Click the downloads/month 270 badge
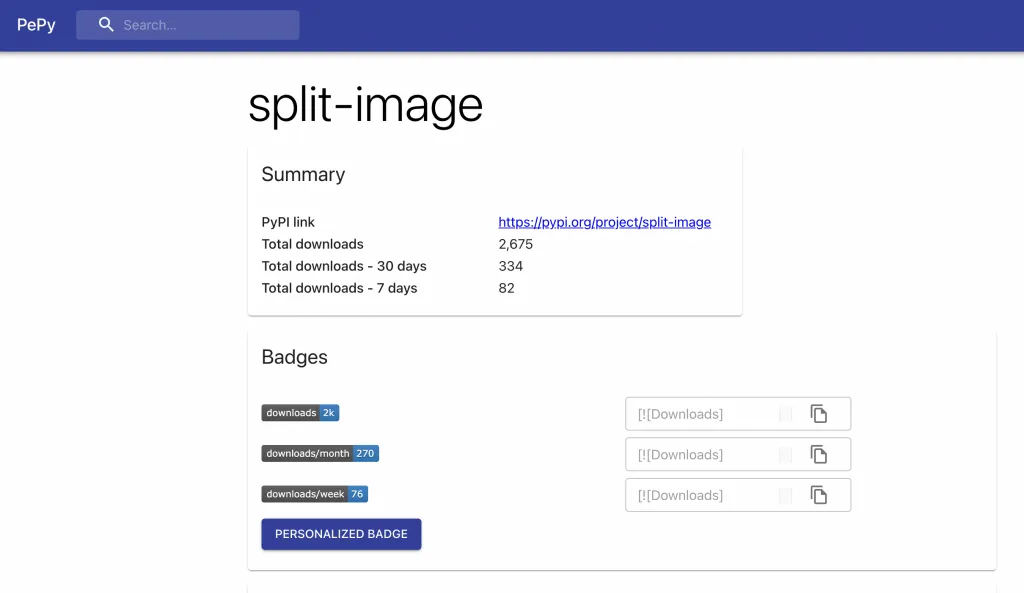Image resolution: width=1024 pixels, height=593 pixels. 320,453
